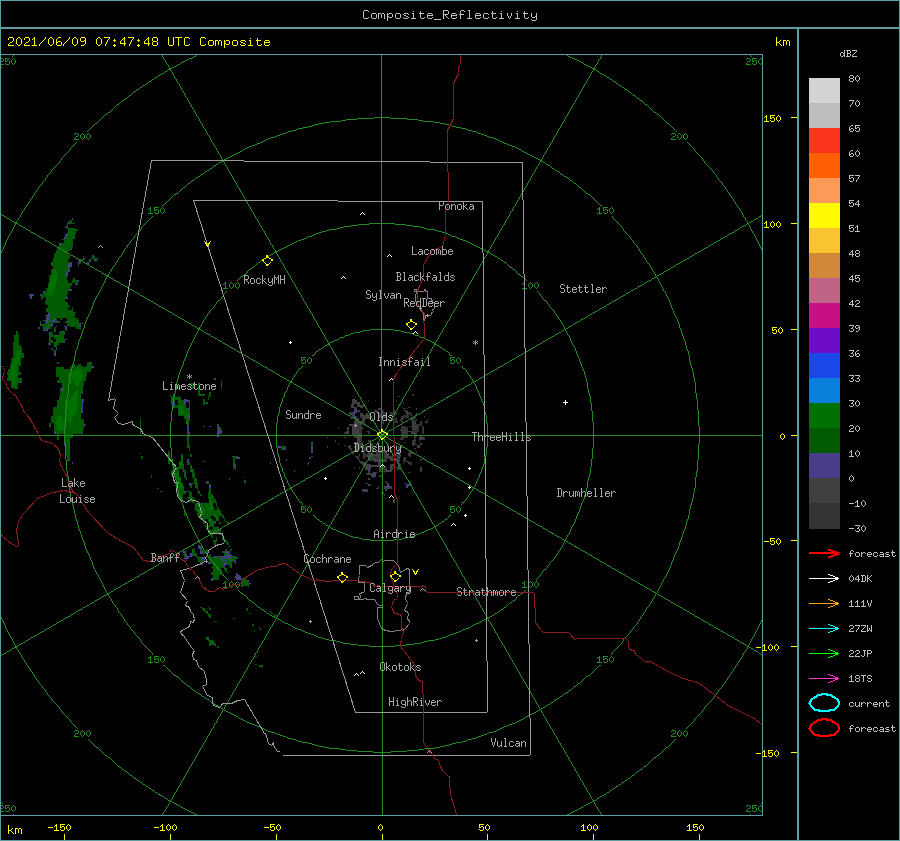Click the yellow diamond marker near Cochrane
Screen dimensions: 900x841
point(343,578)
